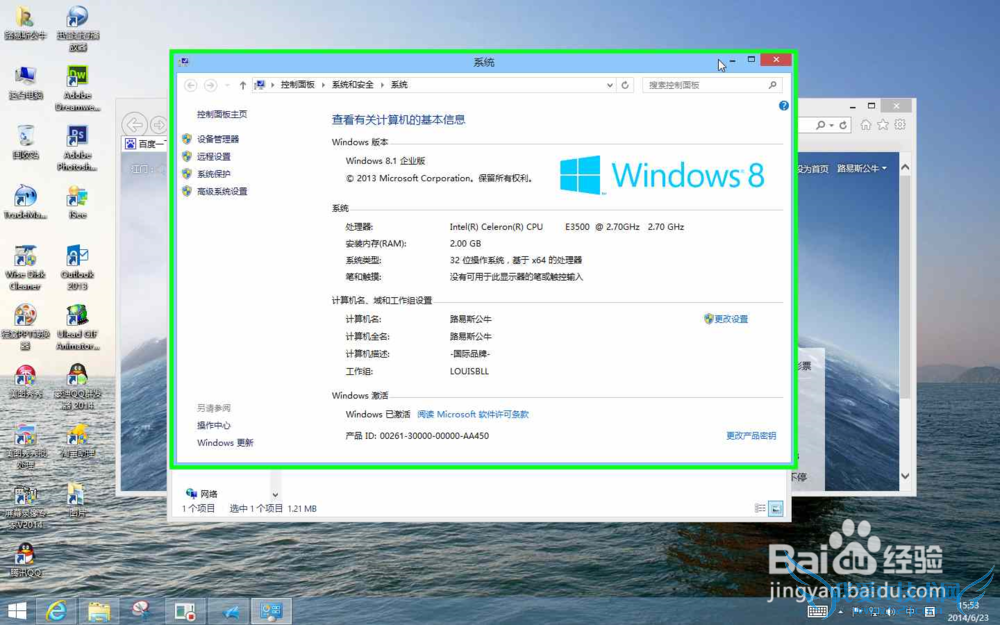Refresh the System window address bar

pyautogui.click(x=625, y=85)
